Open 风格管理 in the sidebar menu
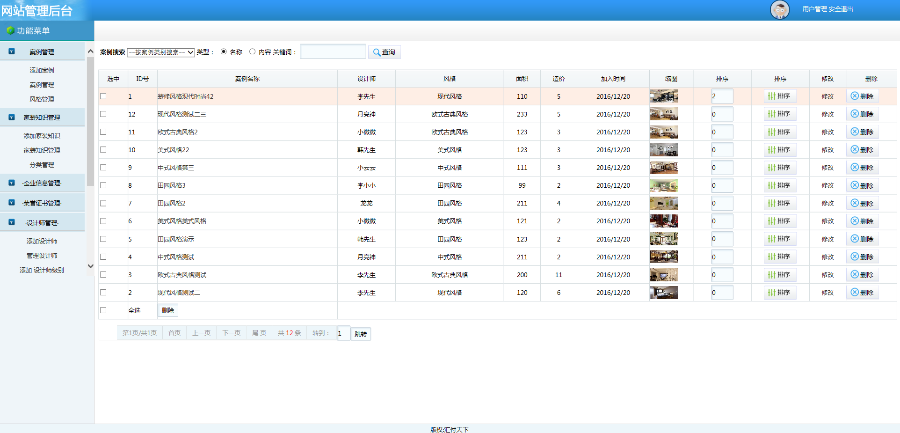This screenshot has height=433, width=900. click(x=42, y=99)
